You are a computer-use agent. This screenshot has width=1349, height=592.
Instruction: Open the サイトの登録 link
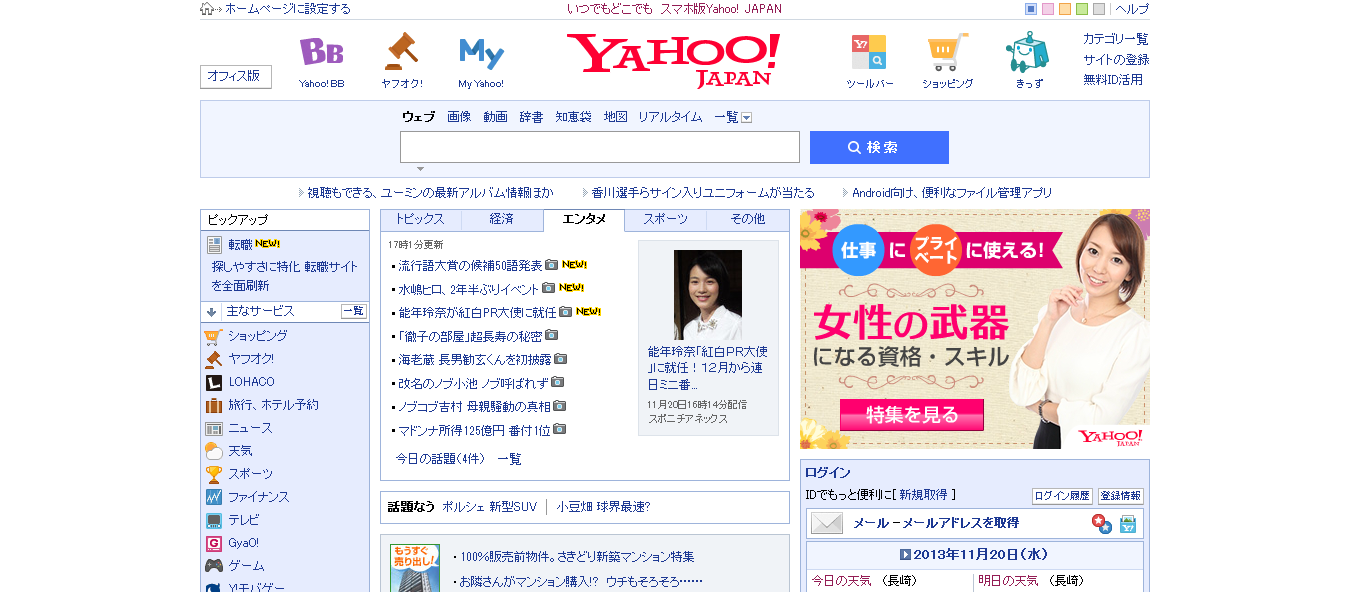[x=1116, y=59]
